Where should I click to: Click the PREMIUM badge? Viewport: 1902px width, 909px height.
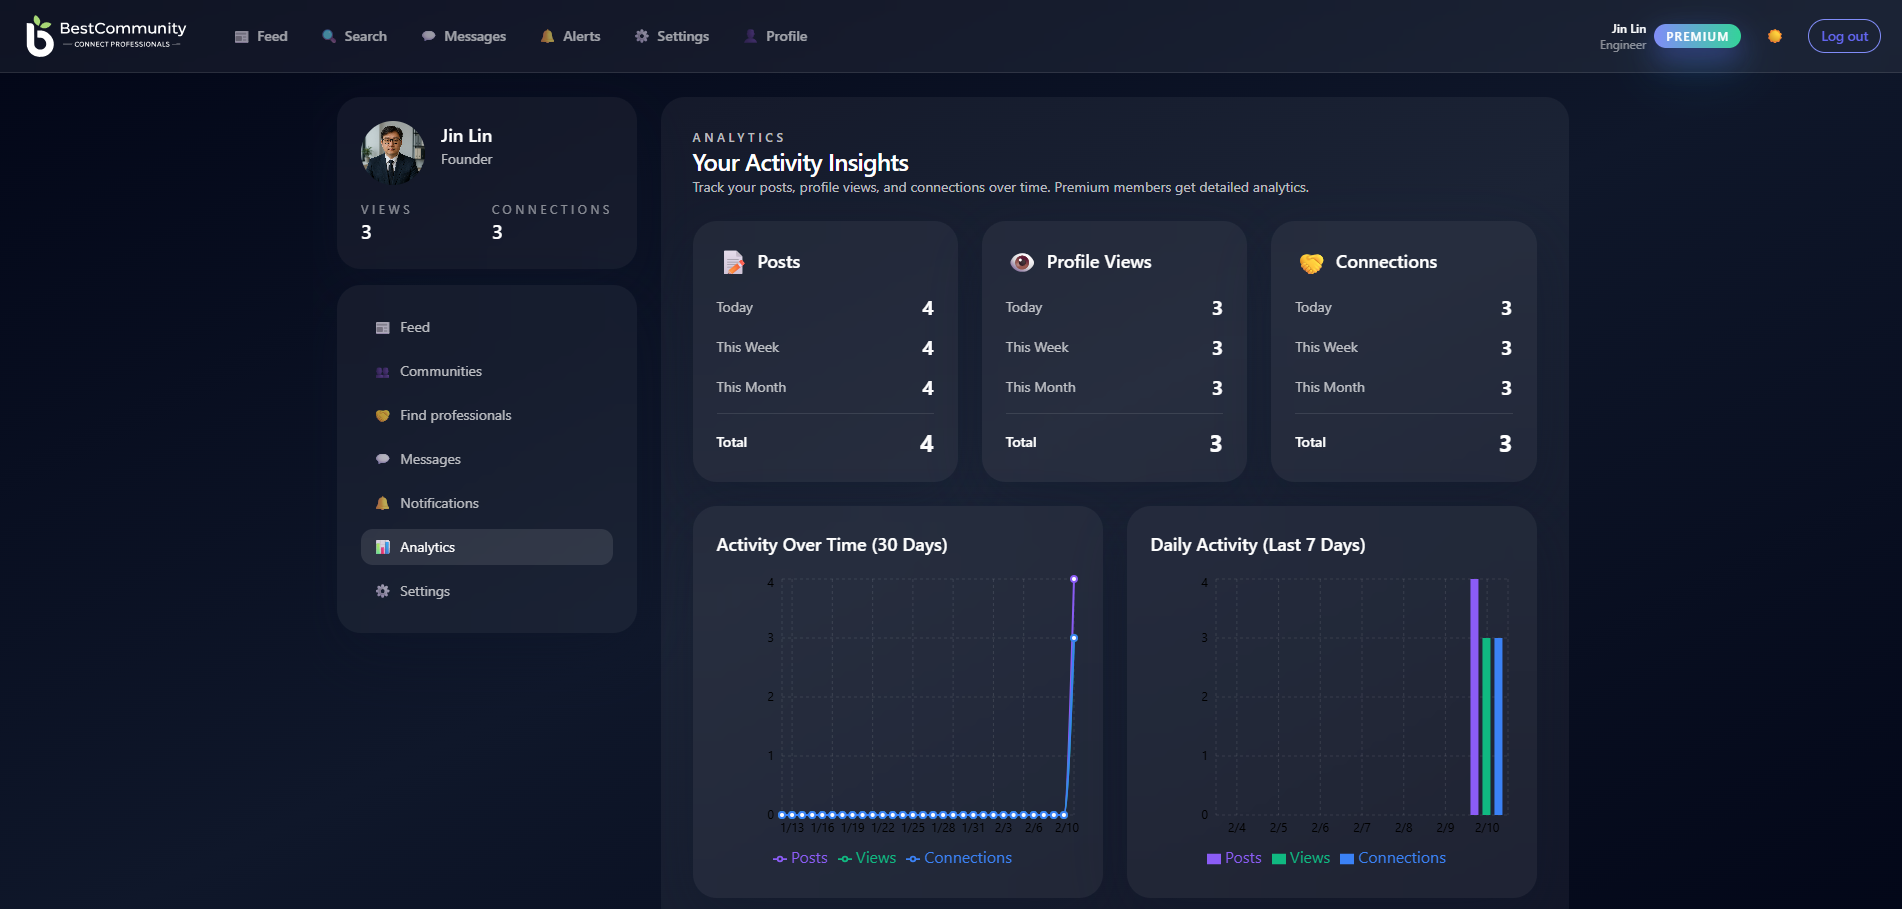[x=1696, y=36]
